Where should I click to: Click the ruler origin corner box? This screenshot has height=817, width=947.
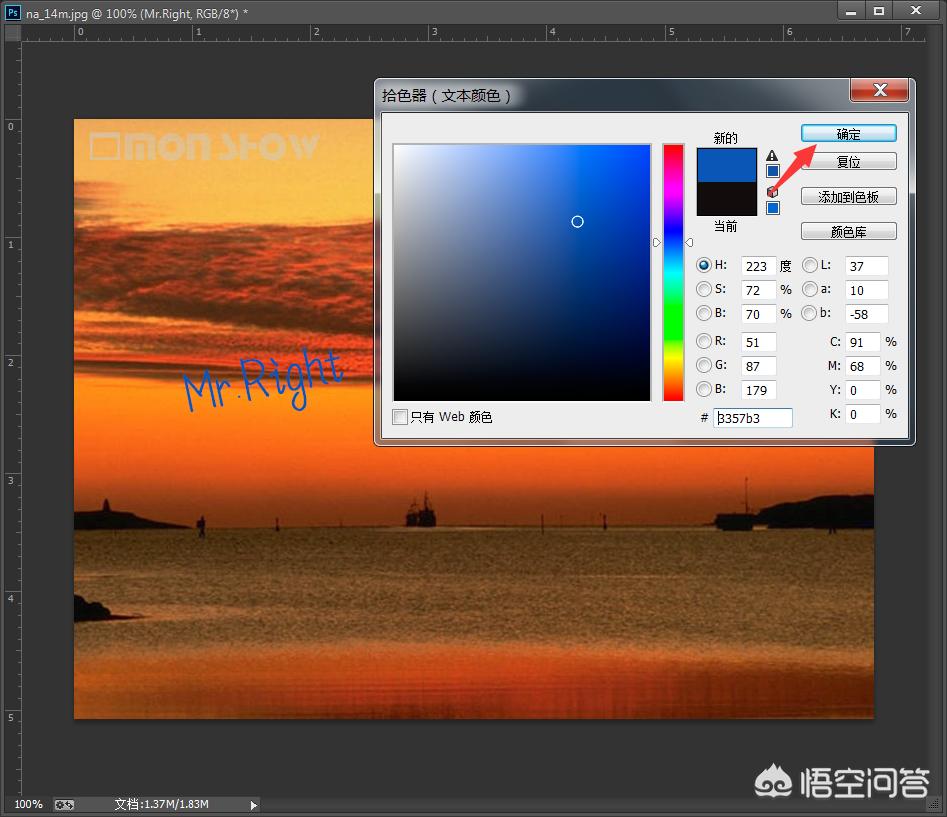point(11,32)
